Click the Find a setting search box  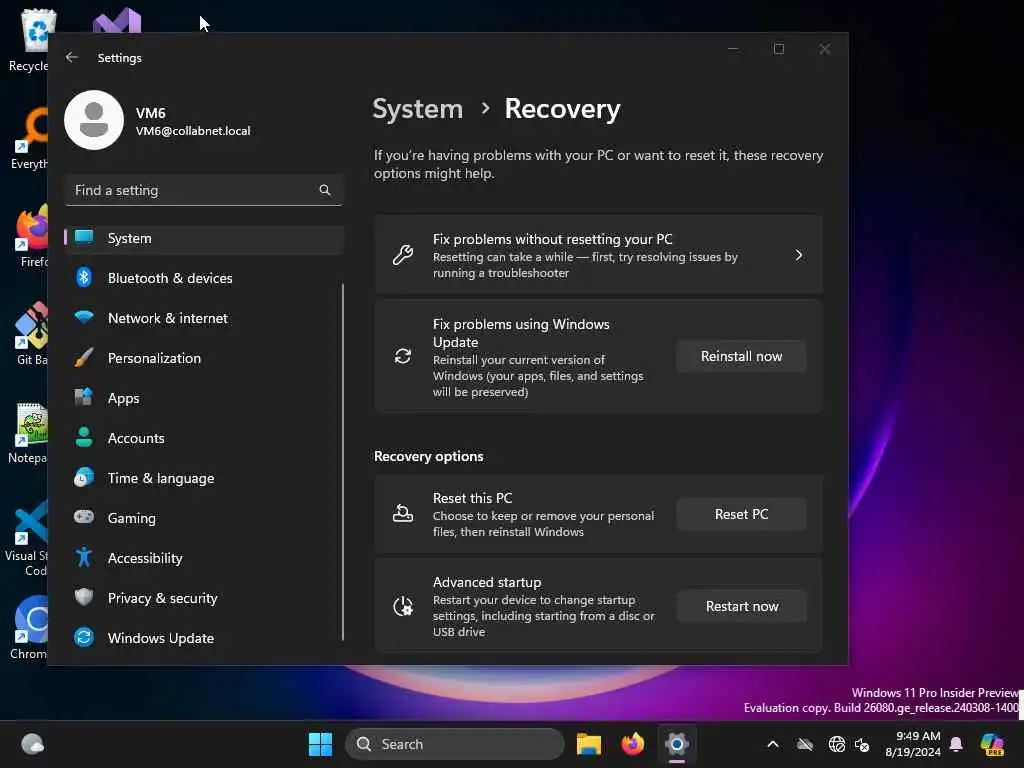204,190
